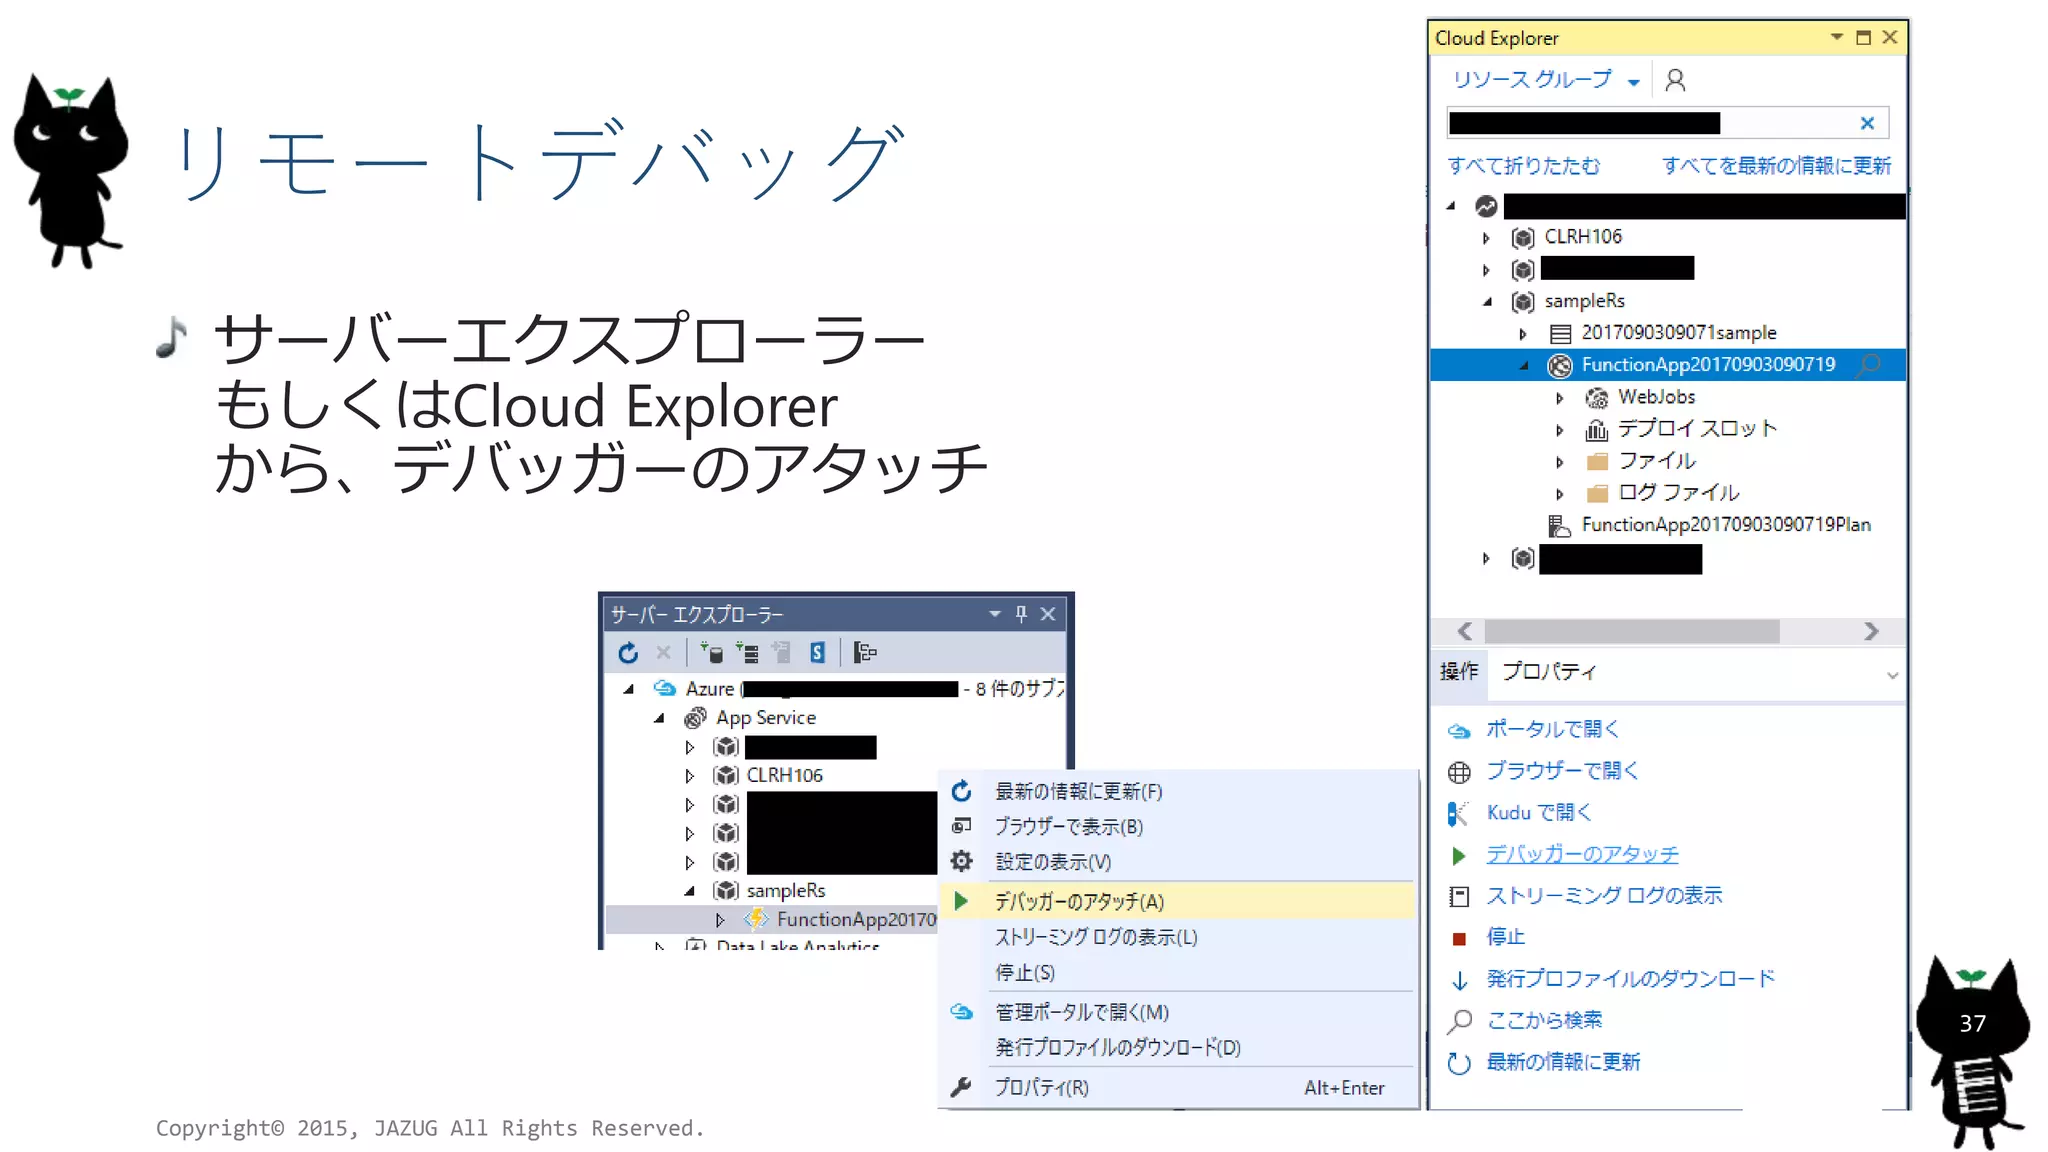Click the tree-view toolbar icon in Server Explorer
This screenshot has width=2048, height=1152.
coord(865,653)
